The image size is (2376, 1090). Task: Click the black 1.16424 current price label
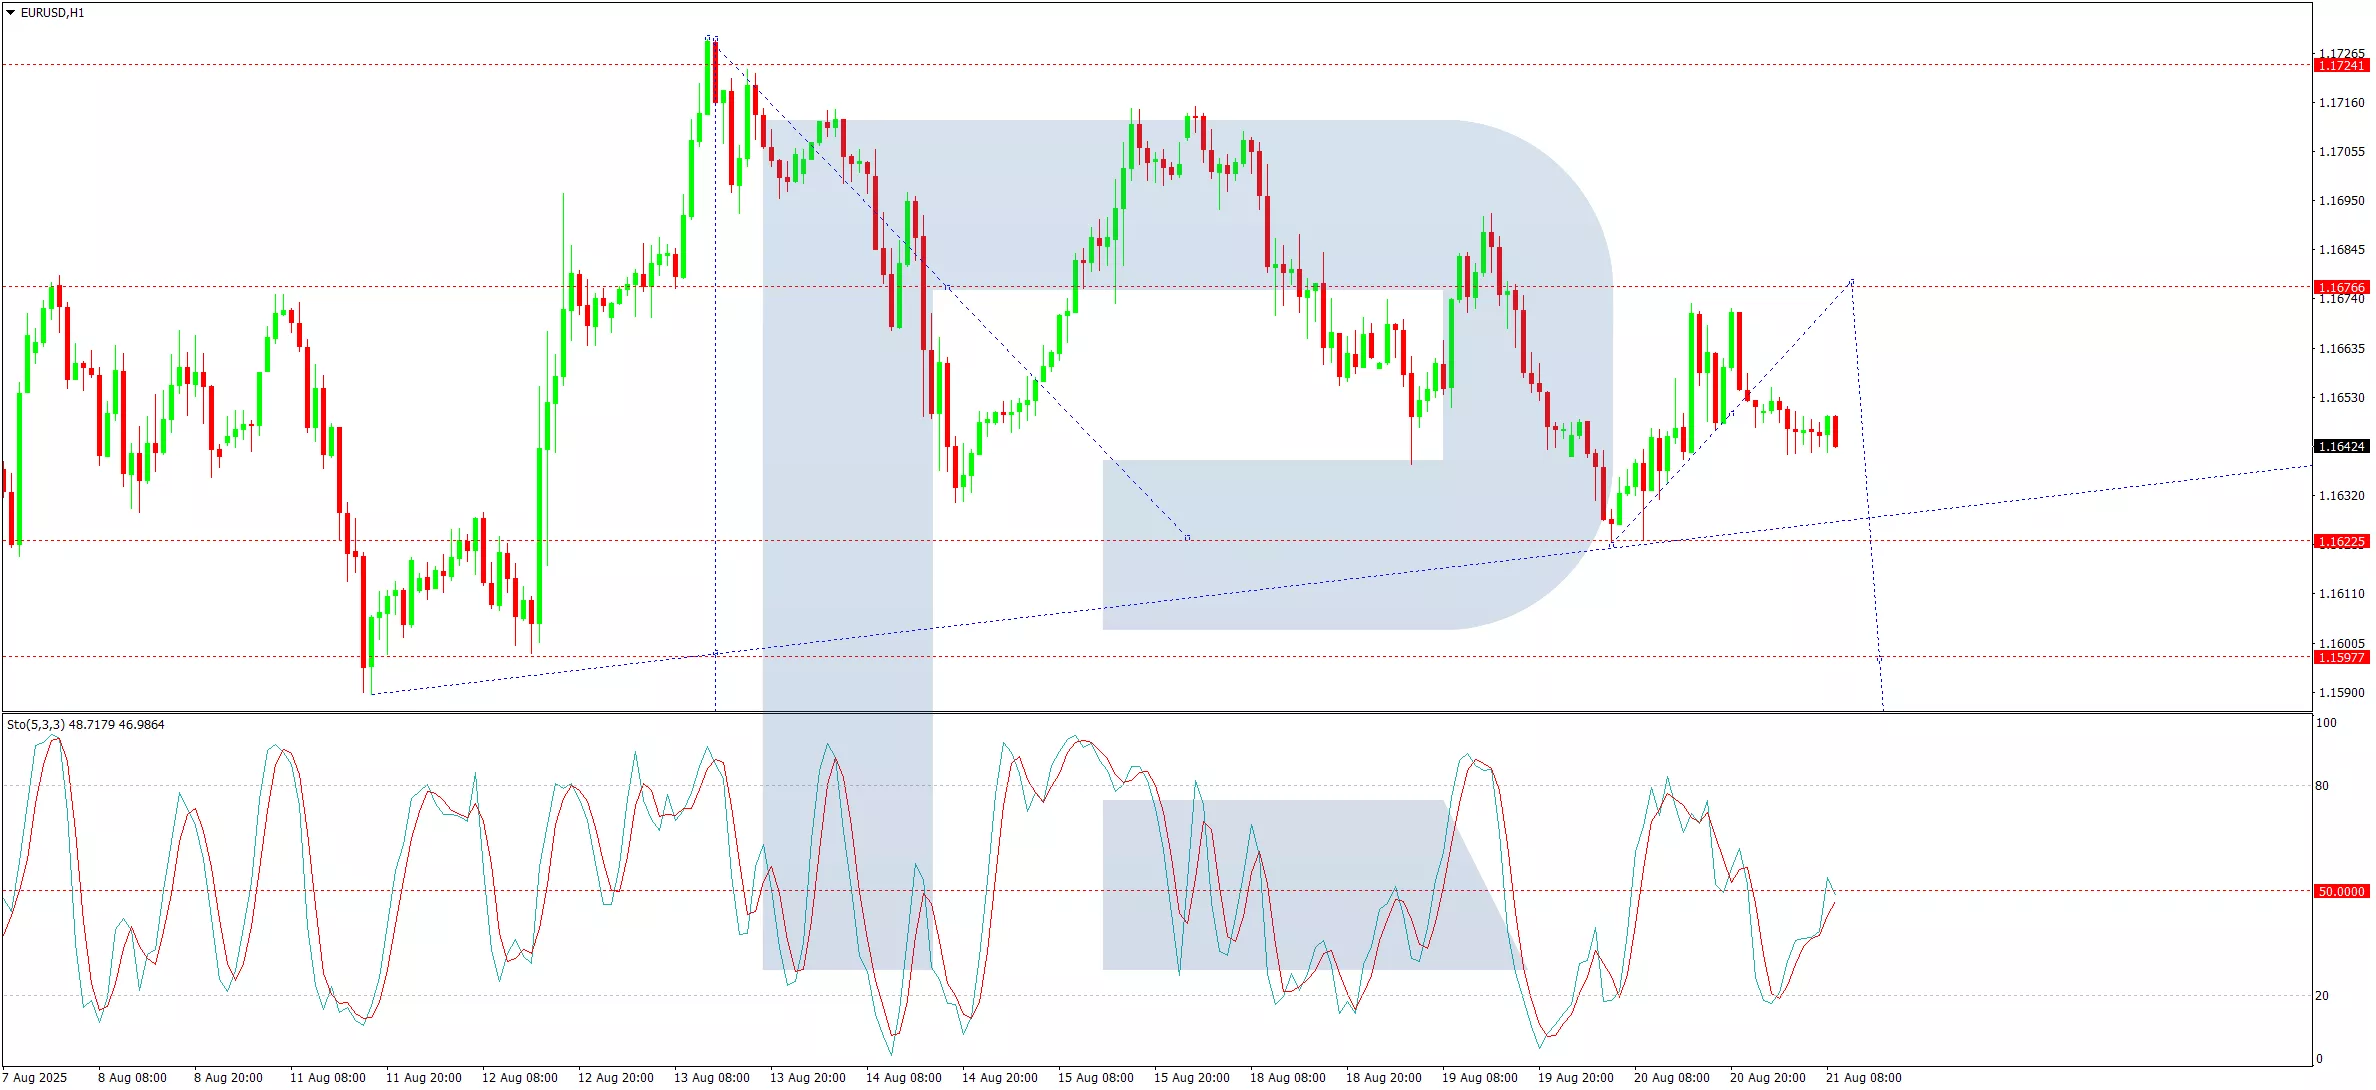(2341, 446)
